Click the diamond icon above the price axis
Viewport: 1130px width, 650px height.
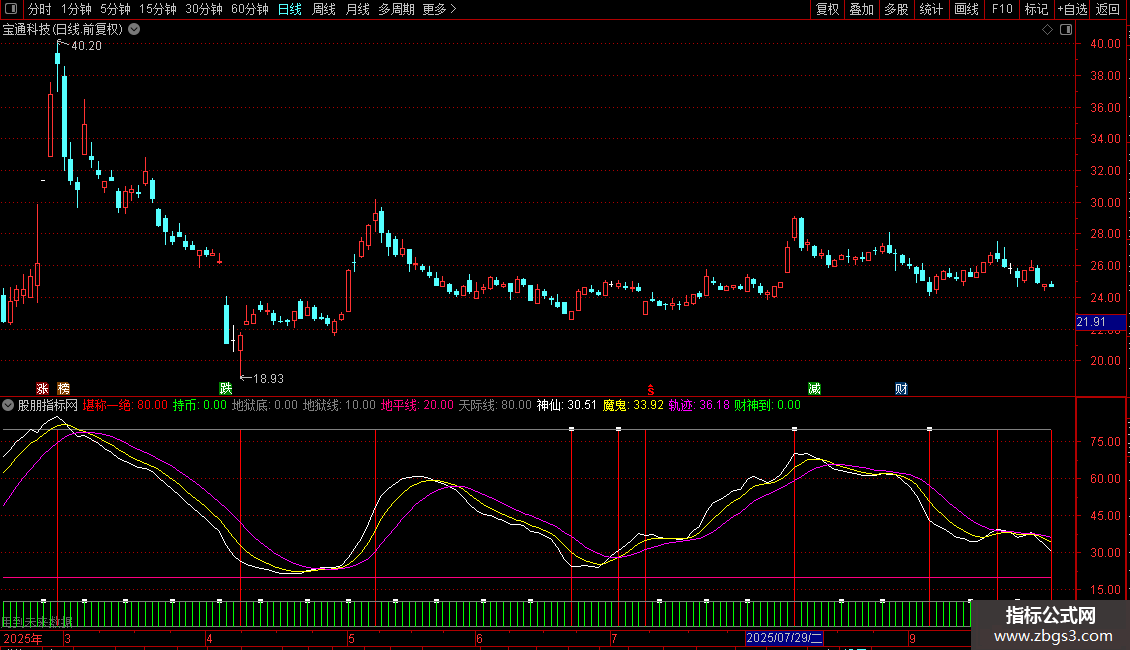coord(1047,30)
